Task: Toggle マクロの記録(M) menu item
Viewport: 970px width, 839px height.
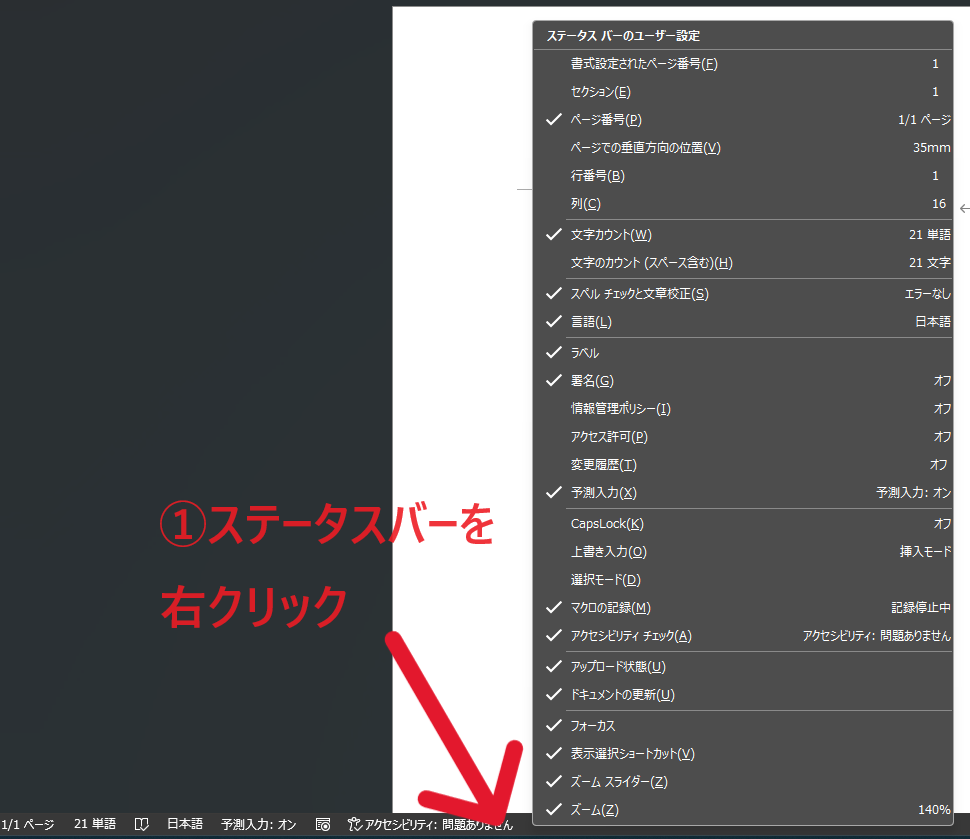Action: coord(742,608)
